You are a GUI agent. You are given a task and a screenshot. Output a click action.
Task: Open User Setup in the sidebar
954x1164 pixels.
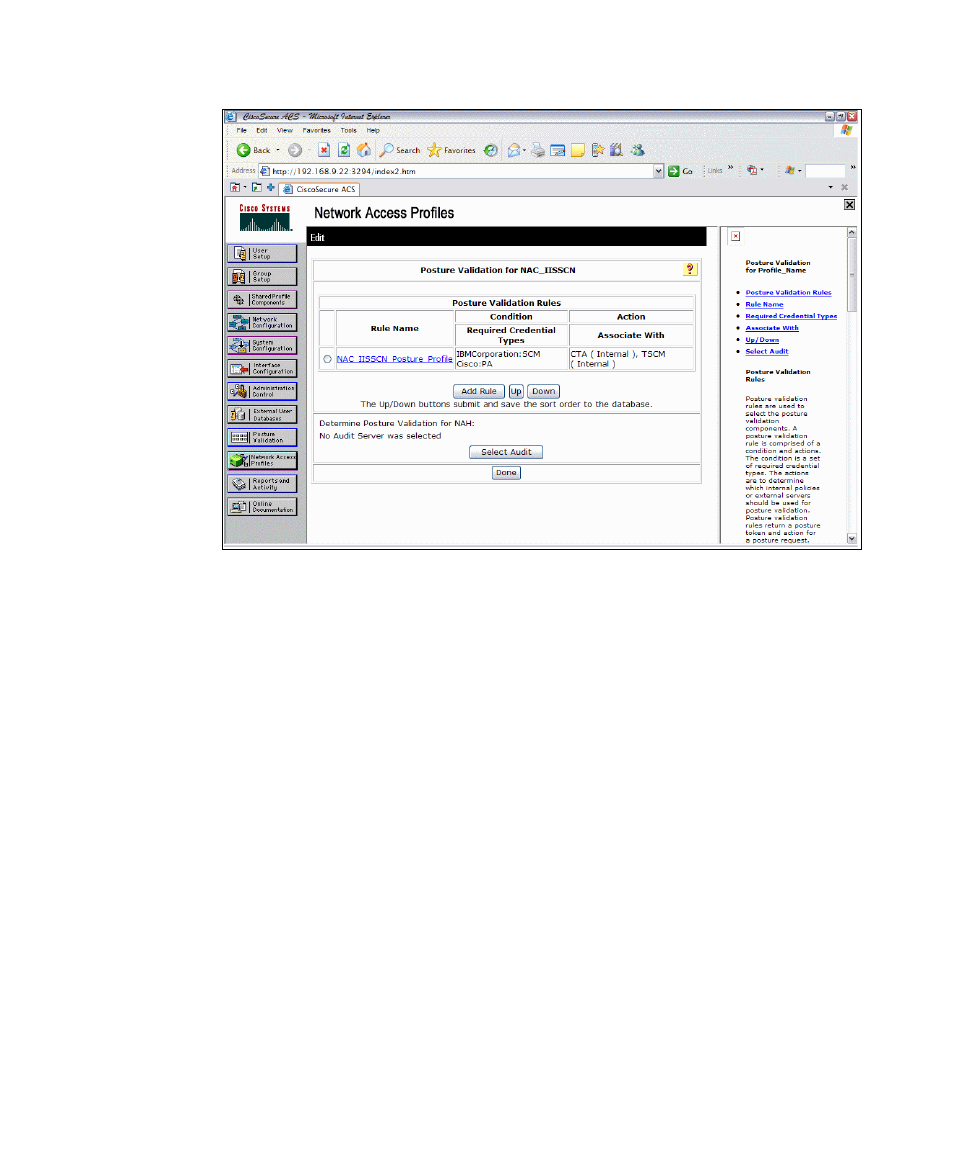tap(262, 253)
